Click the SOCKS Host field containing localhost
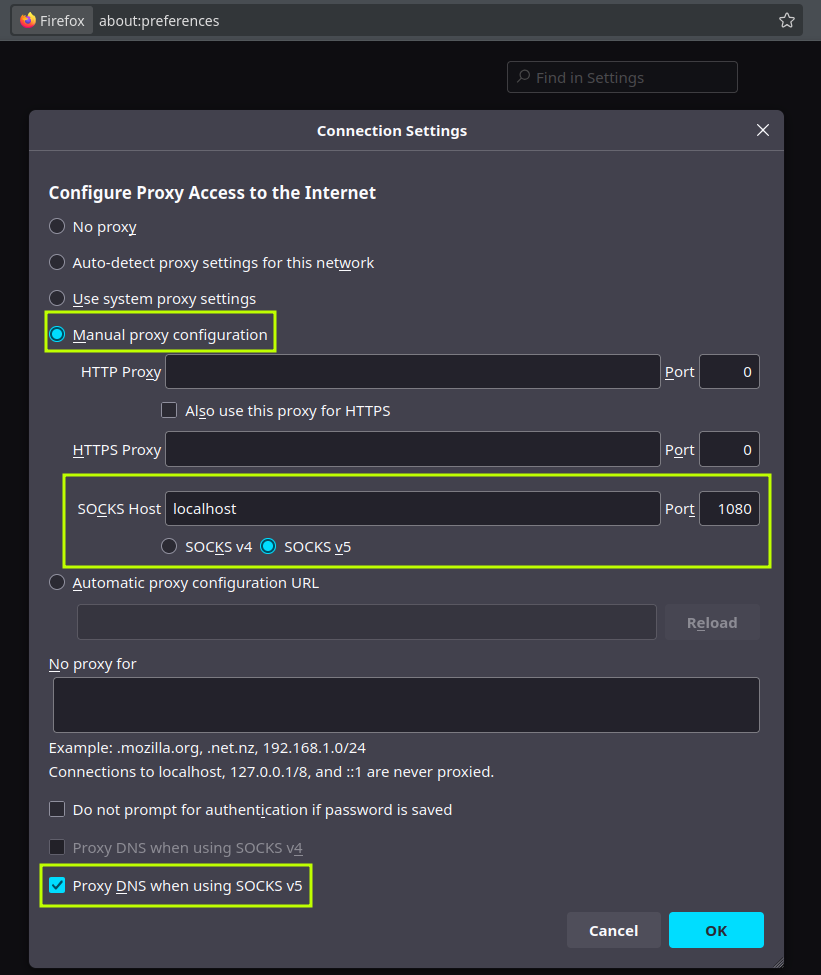The width and height of the screenshot is (821, 975). [x=412, y=508]
